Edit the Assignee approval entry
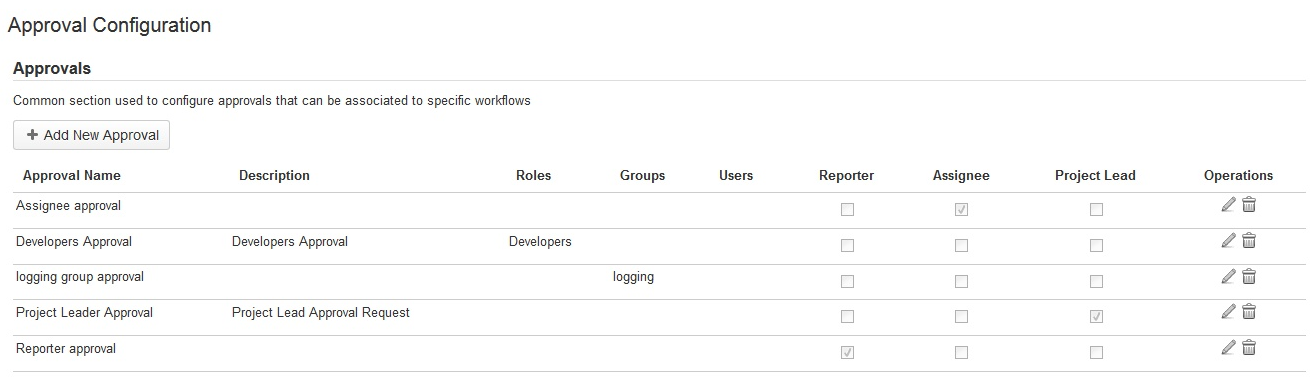The width and height of the screenshot is (1313, 390). (x=1228, y=205)
